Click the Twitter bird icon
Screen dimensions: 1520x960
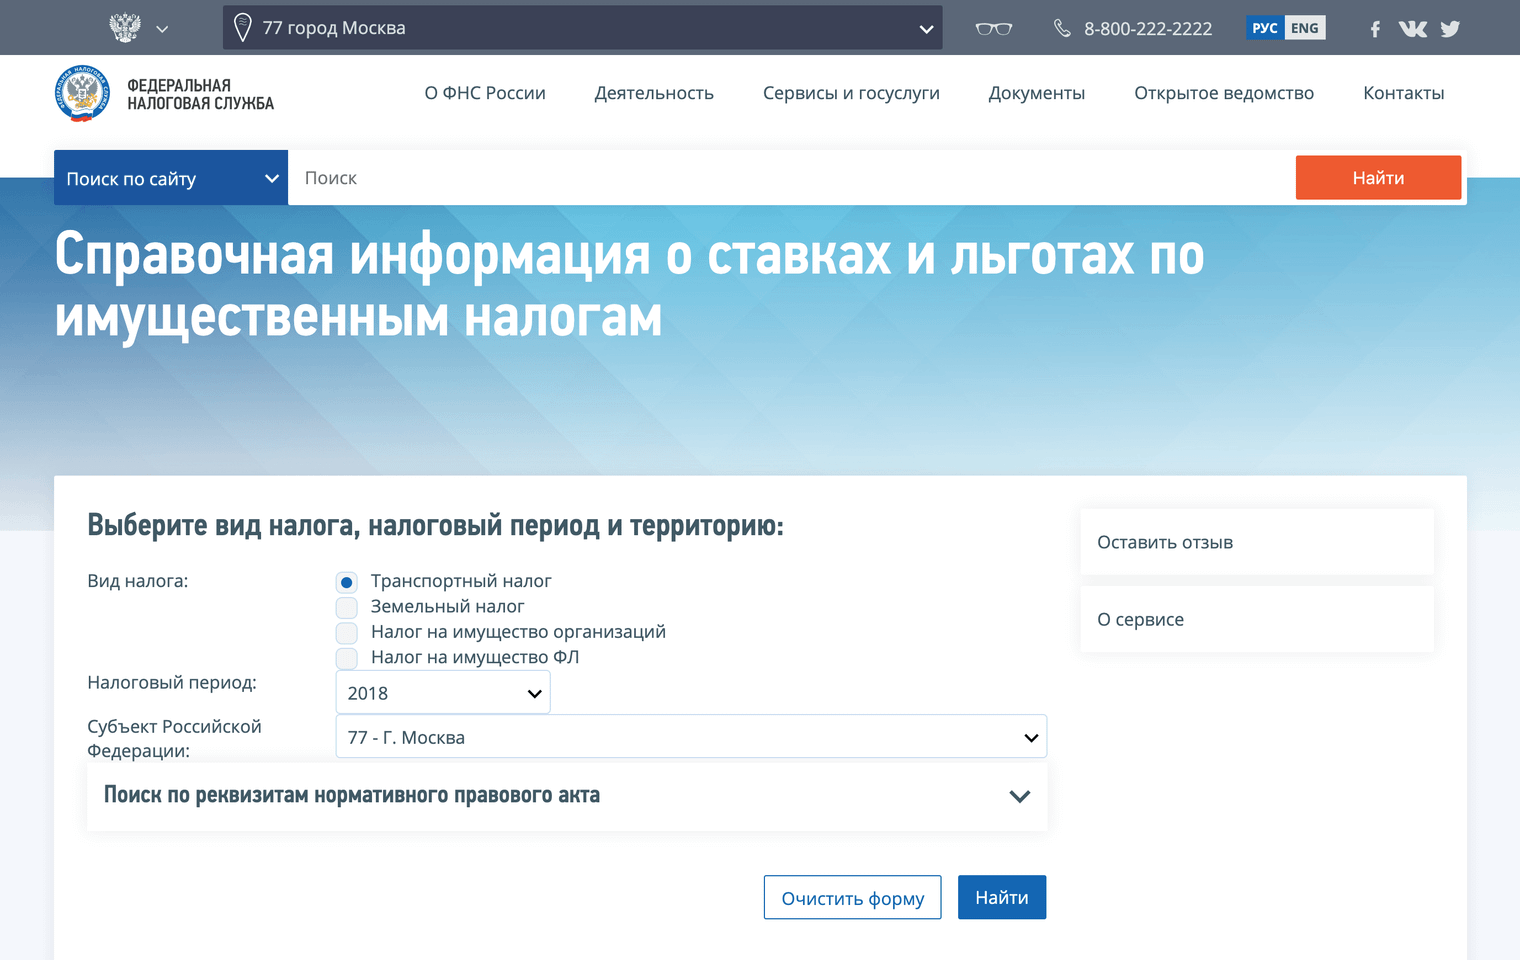click(1450, 29)
